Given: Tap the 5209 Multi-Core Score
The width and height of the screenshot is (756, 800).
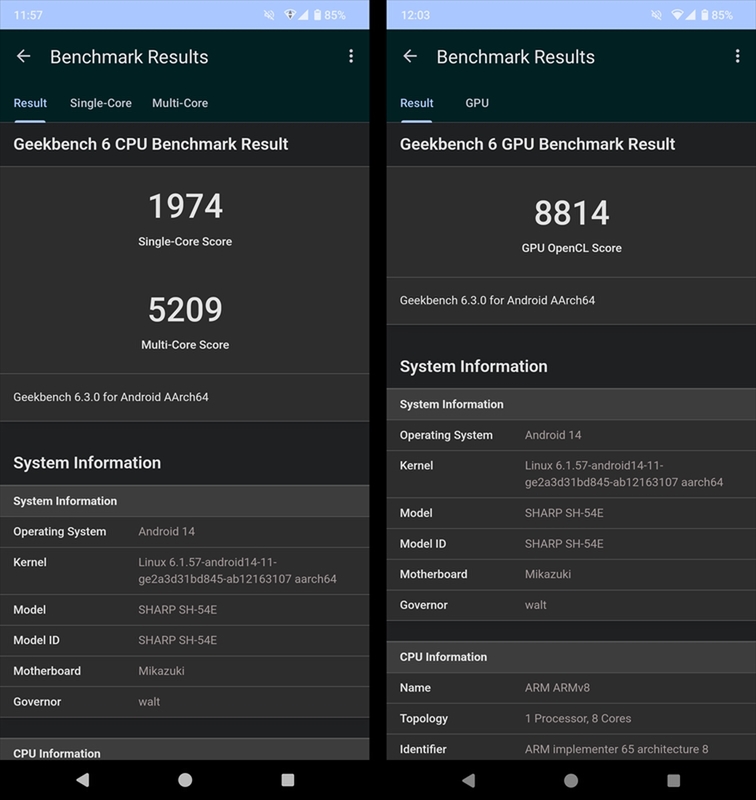Looking at the screenshot, I should [185, 309].
